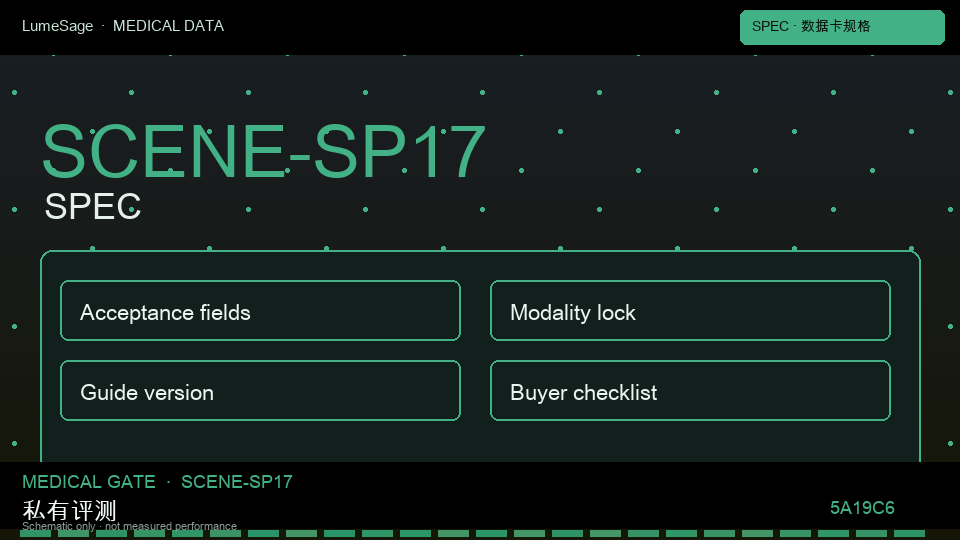Select the MEDICAL DATA header label

point(168,26)
